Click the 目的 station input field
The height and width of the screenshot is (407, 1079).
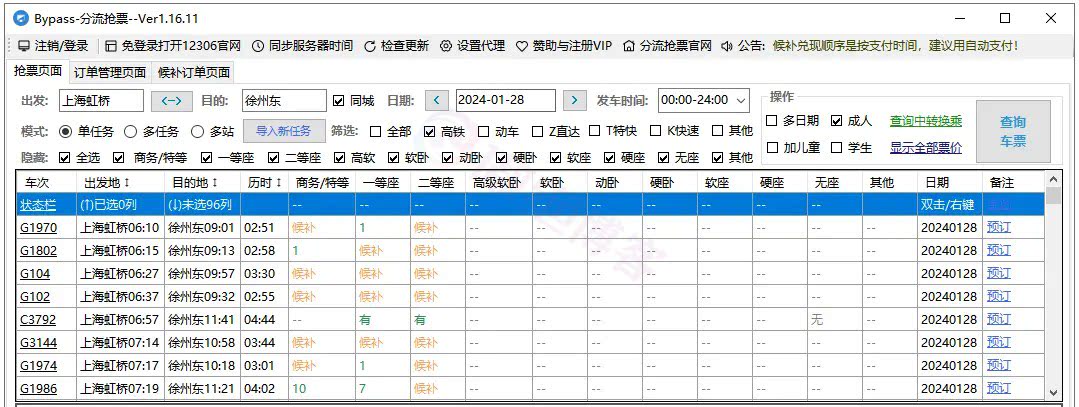pyautogui.click(x=284, y=101)
